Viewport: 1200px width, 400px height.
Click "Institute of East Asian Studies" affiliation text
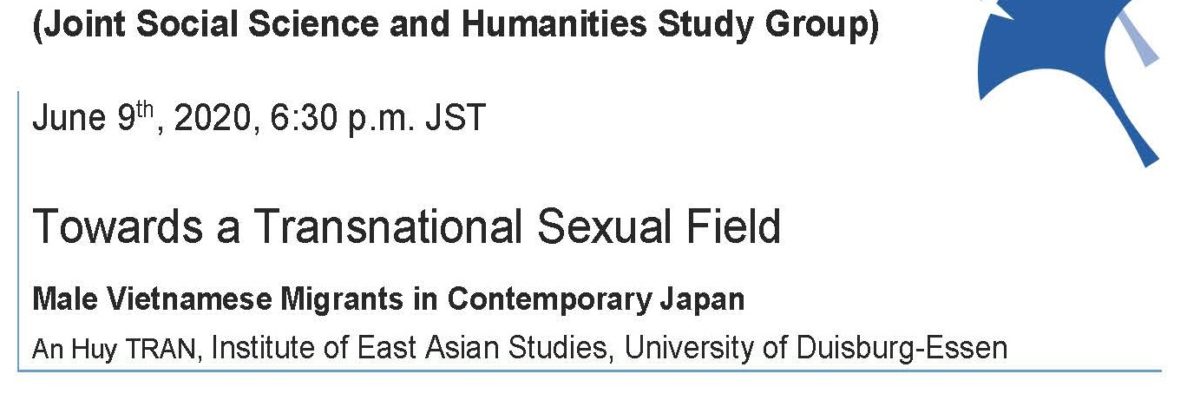pyautogui.click(x=407, y=349)
